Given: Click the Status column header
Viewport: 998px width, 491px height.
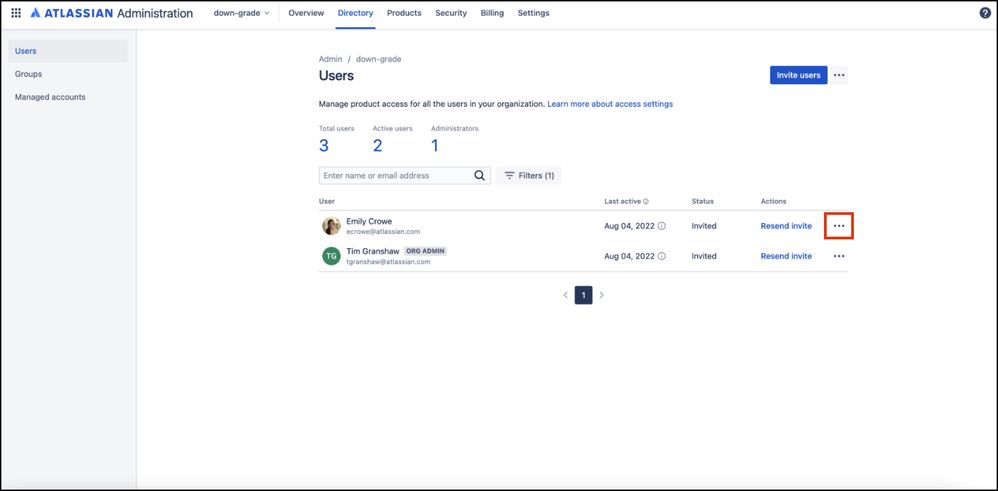Looking at the screenshot, I should pyautogui.click(x=703, y=201).
